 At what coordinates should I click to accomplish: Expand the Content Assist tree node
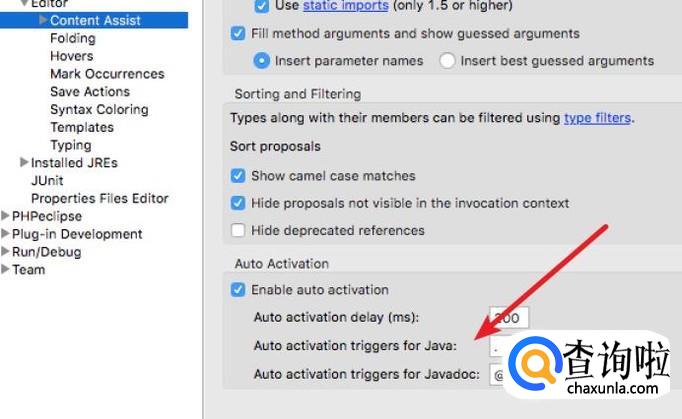click(43, 20)
